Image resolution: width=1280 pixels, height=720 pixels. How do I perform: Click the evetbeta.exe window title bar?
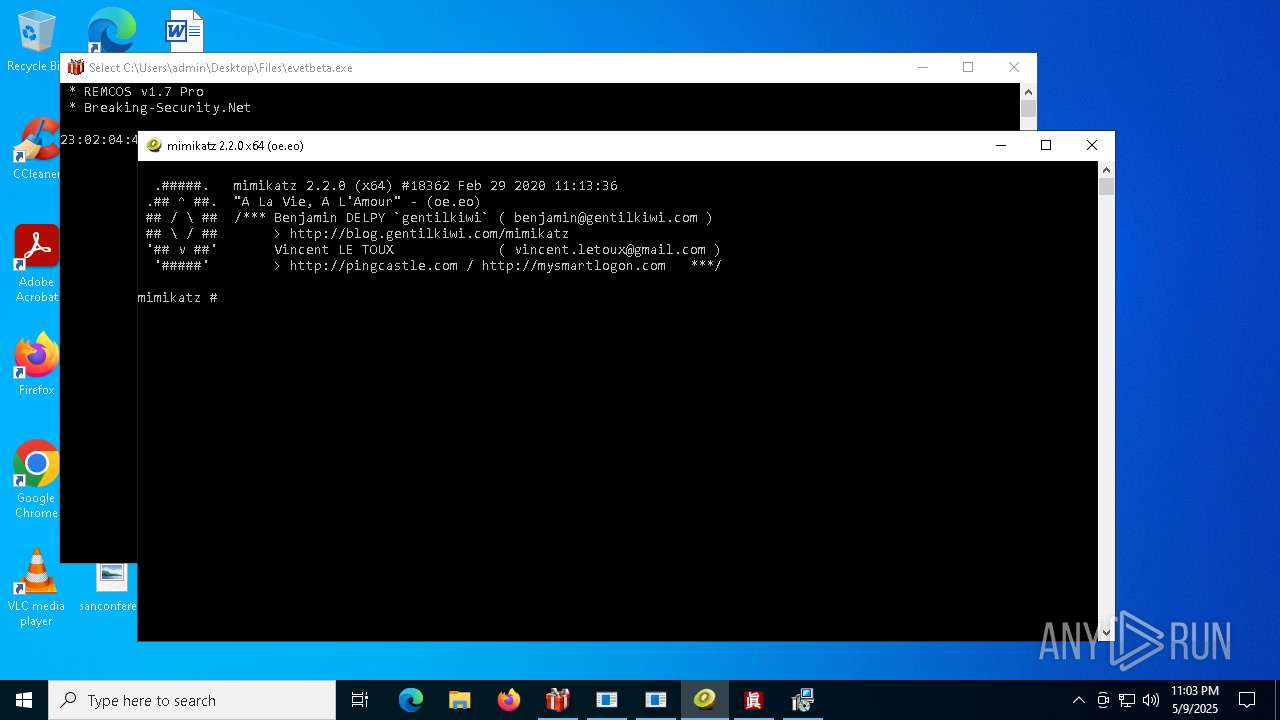coord(480,67)
